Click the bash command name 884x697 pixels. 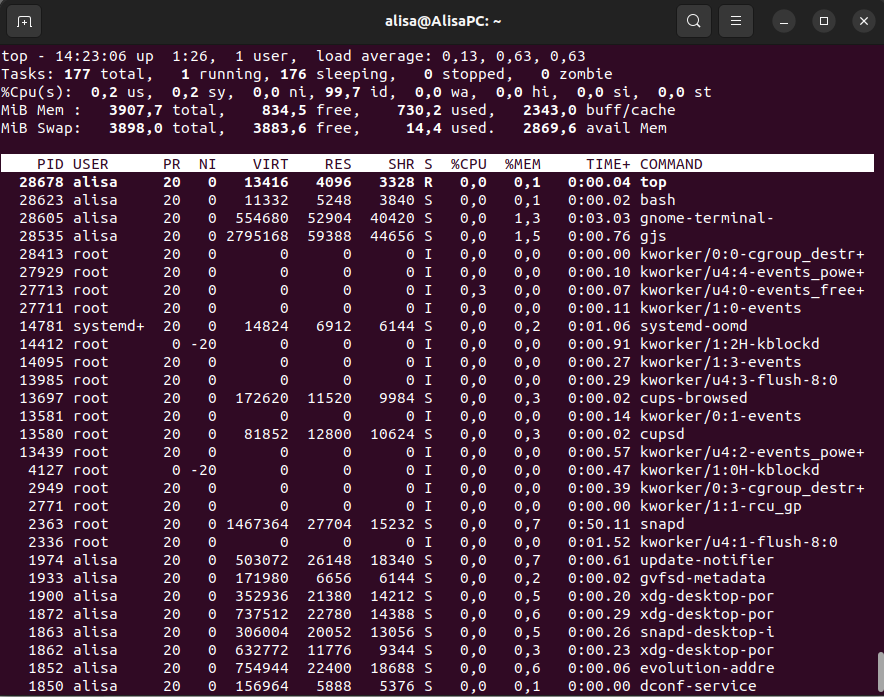tap(657, 200)
